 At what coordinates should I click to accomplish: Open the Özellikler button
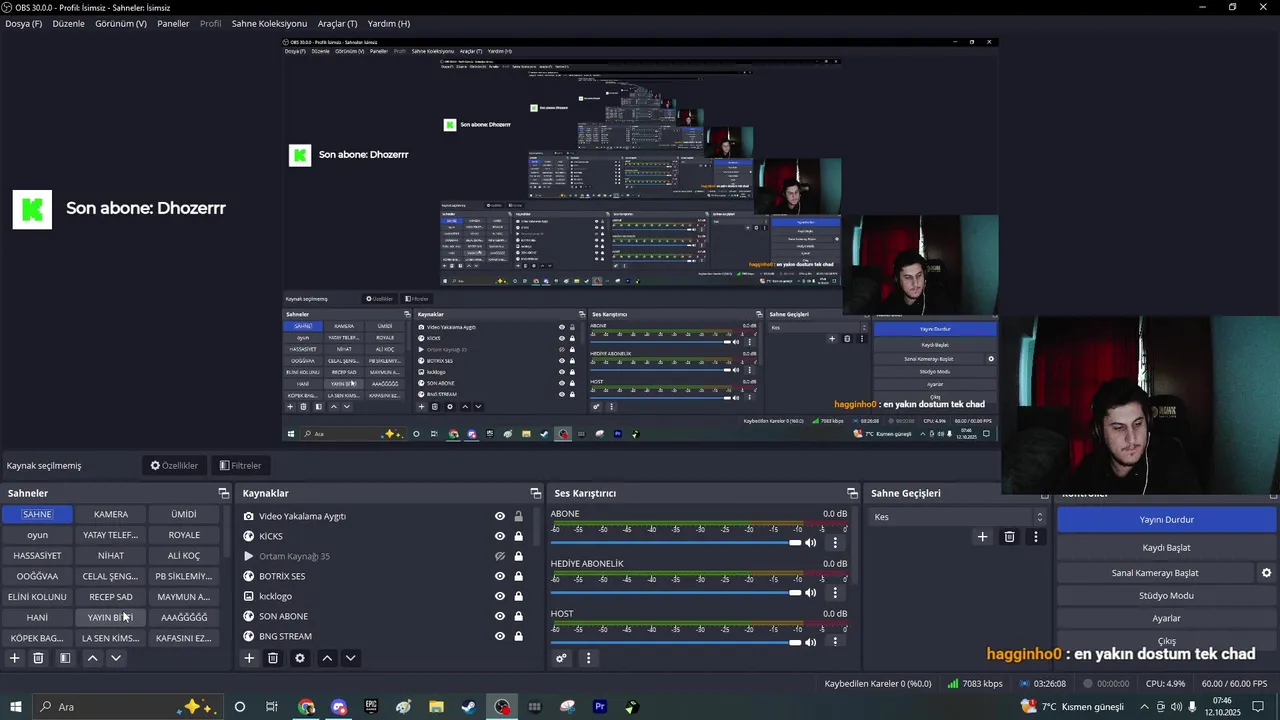coord(174,465)
